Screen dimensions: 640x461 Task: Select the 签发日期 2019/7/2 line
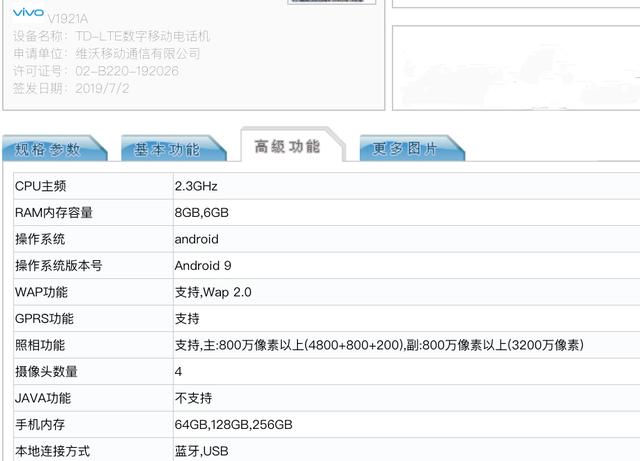(71, 88)
